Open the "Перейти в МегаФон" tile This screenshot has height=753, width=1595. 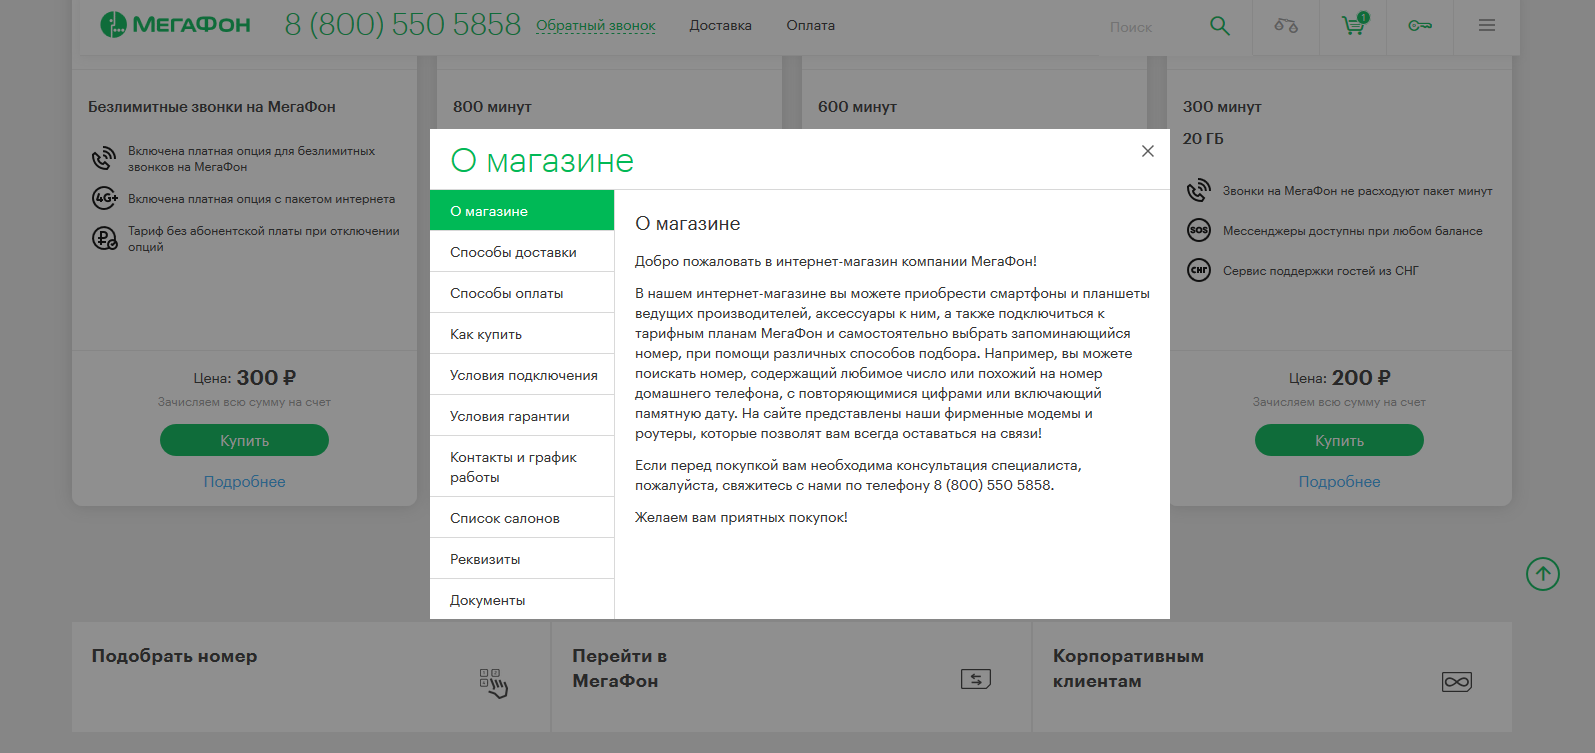(791, 677)
